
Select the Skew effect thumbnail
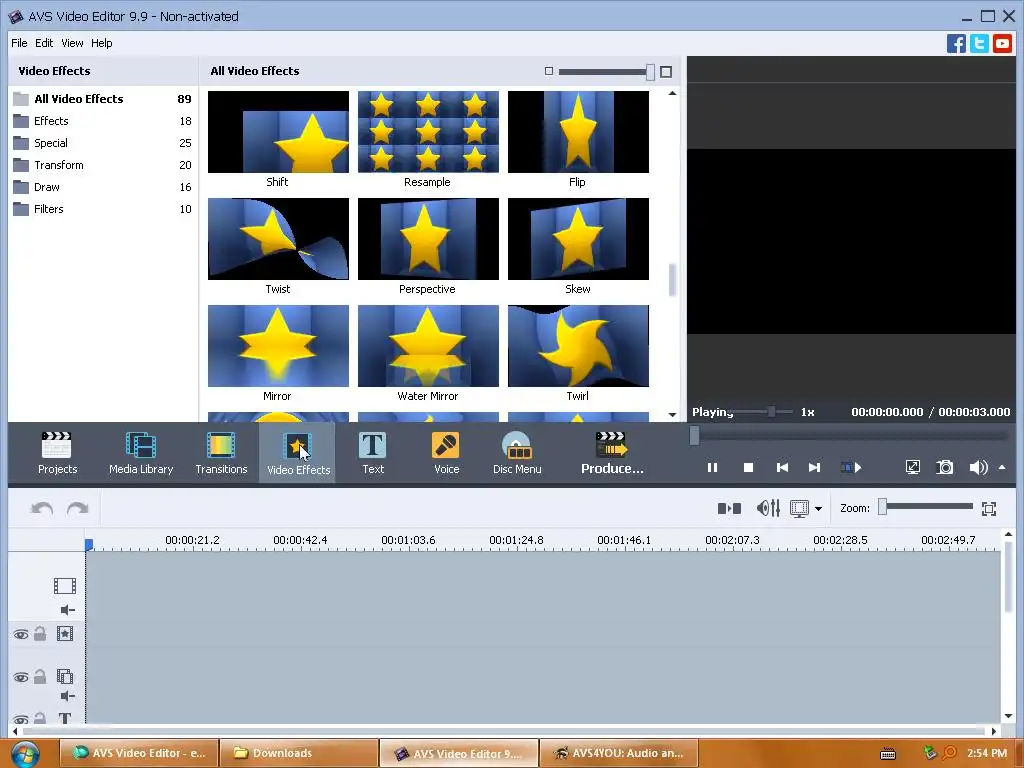[579, 239]
